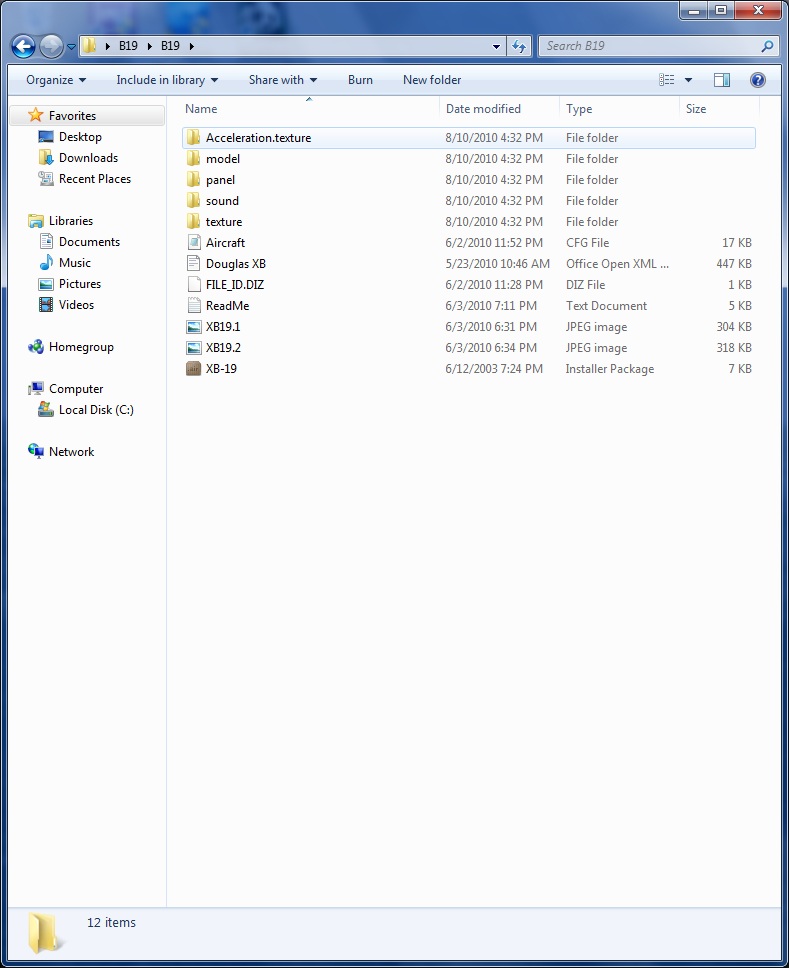
Task: Open Downloads in Favorites
Action: point(88,158)
